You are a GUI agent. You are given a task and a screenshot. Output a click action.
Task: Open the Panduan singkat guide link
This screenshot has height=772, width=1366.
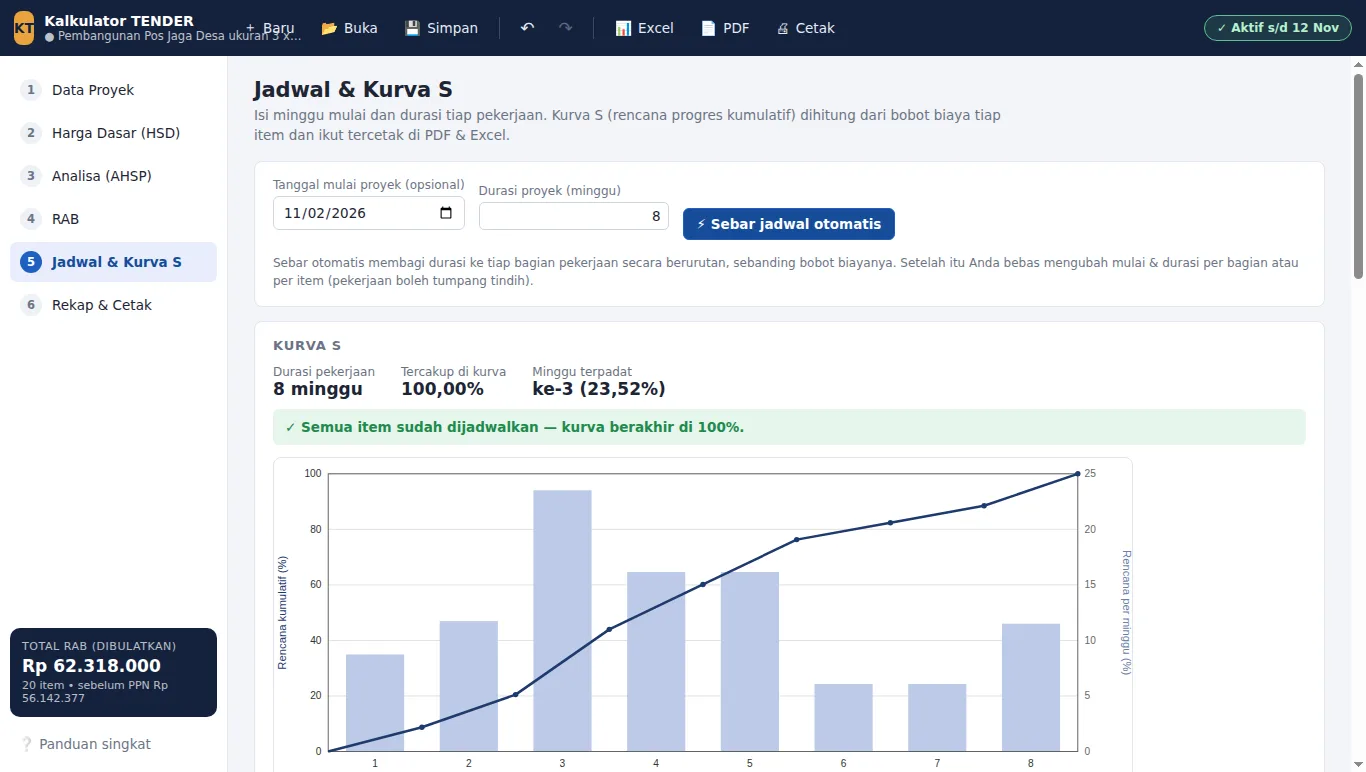pos(86,744)
